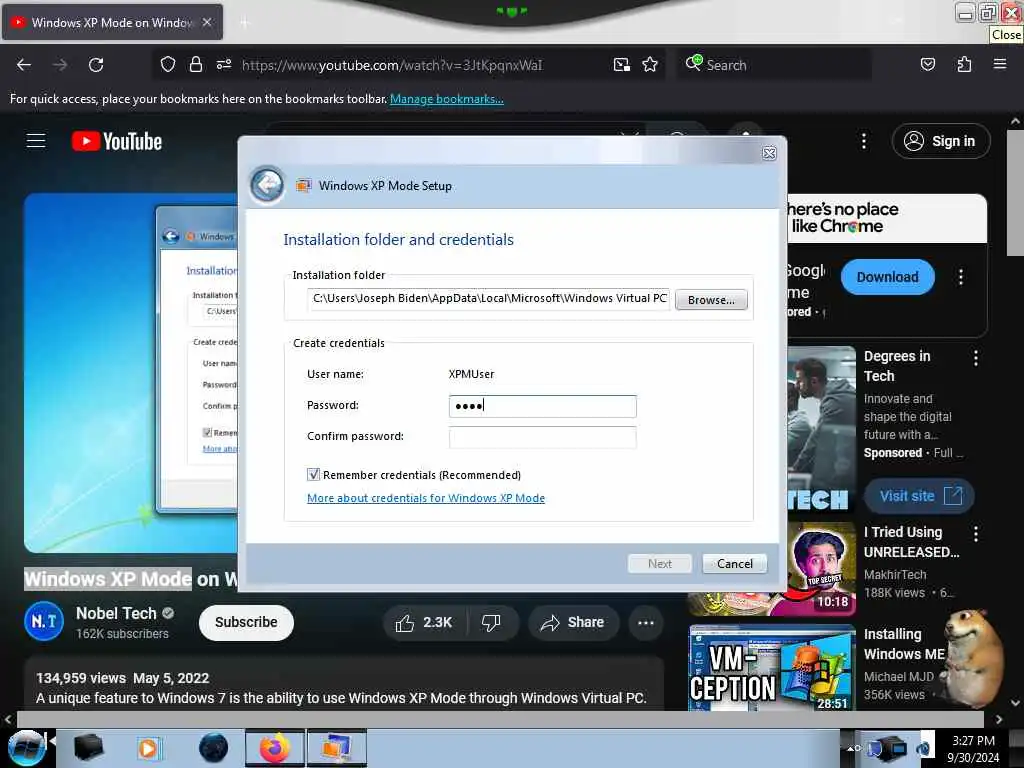Like the video with thumbs up
Viewport: 1024px width, 768px height.
pos(424,622)
